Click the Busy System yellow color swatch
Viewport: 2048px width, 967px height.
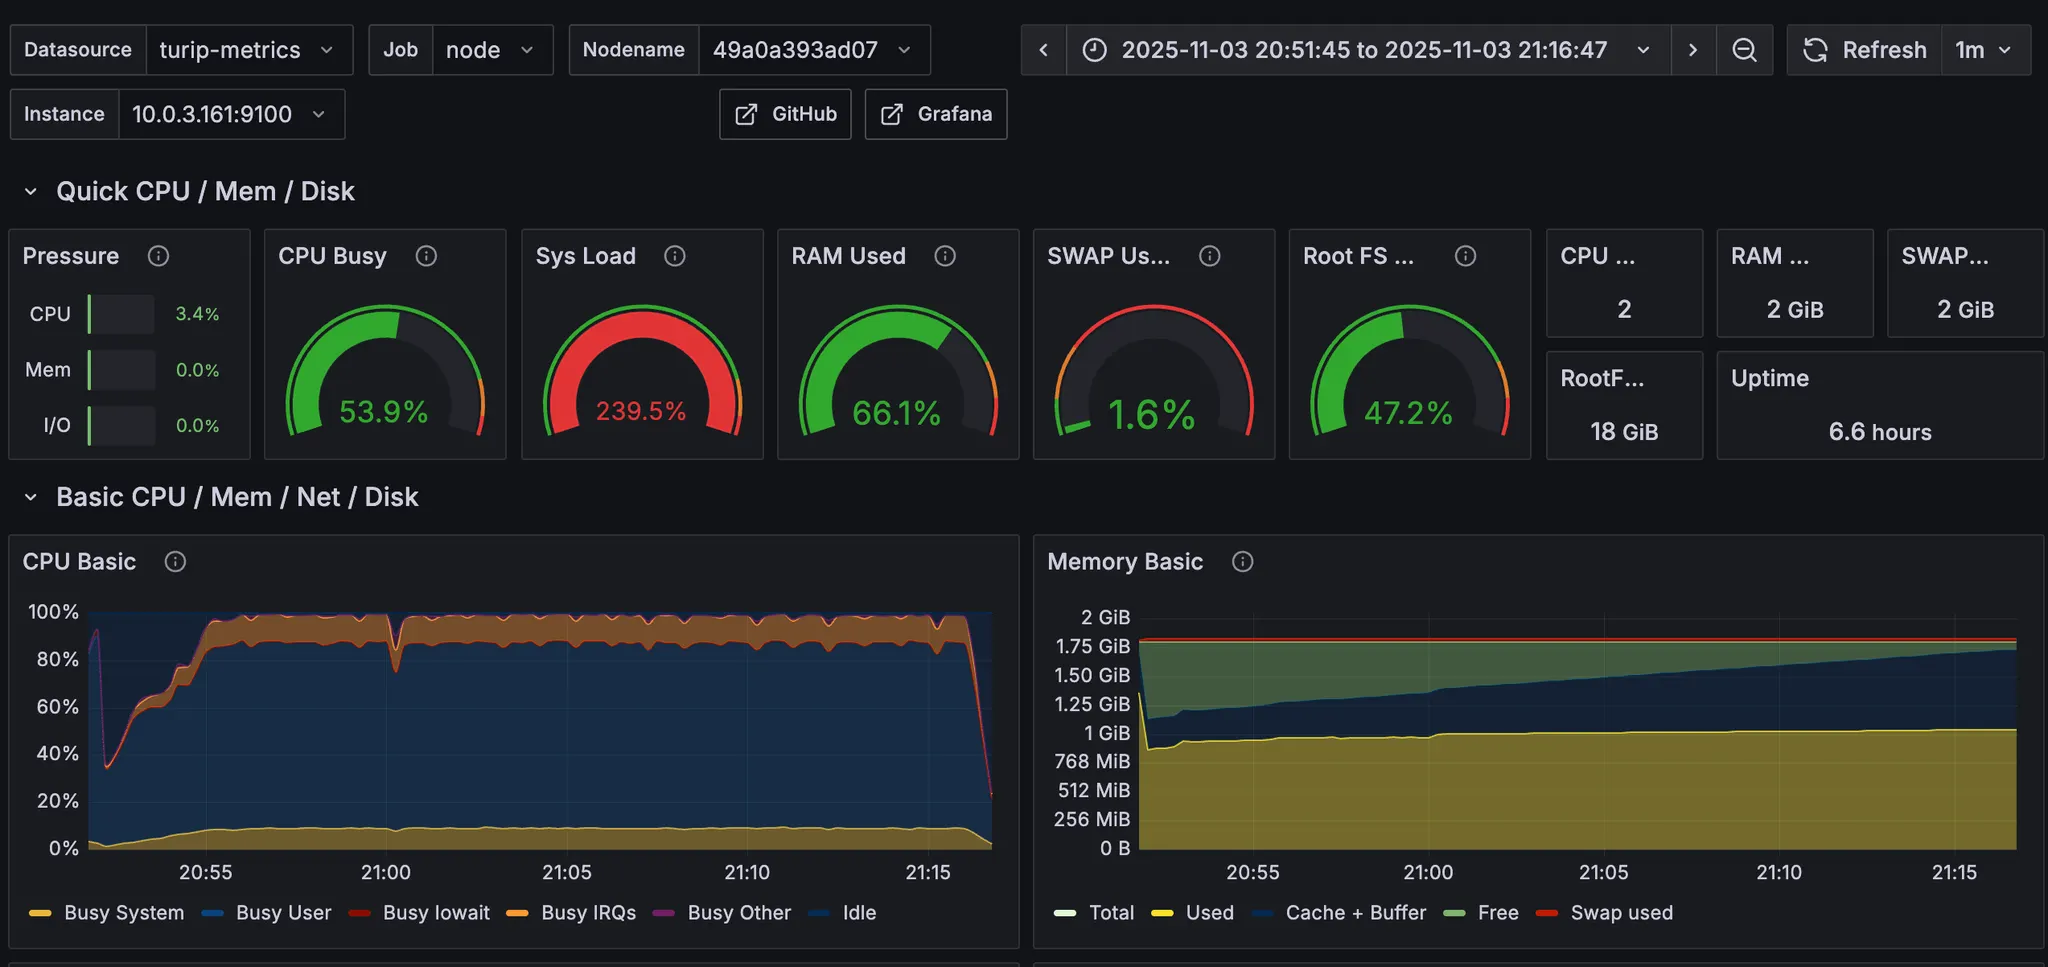(40, 913)
